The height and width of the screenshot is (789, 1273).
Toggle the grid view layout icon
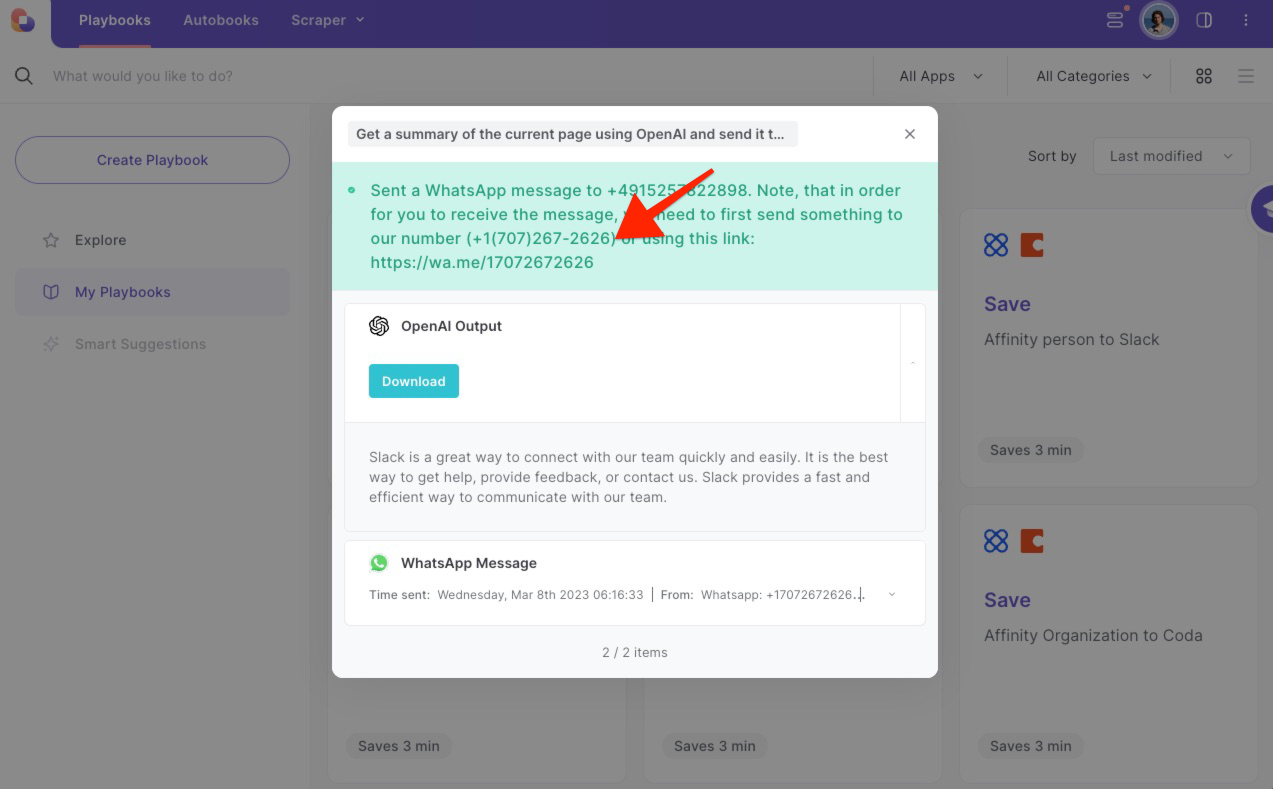[1203, 75]
